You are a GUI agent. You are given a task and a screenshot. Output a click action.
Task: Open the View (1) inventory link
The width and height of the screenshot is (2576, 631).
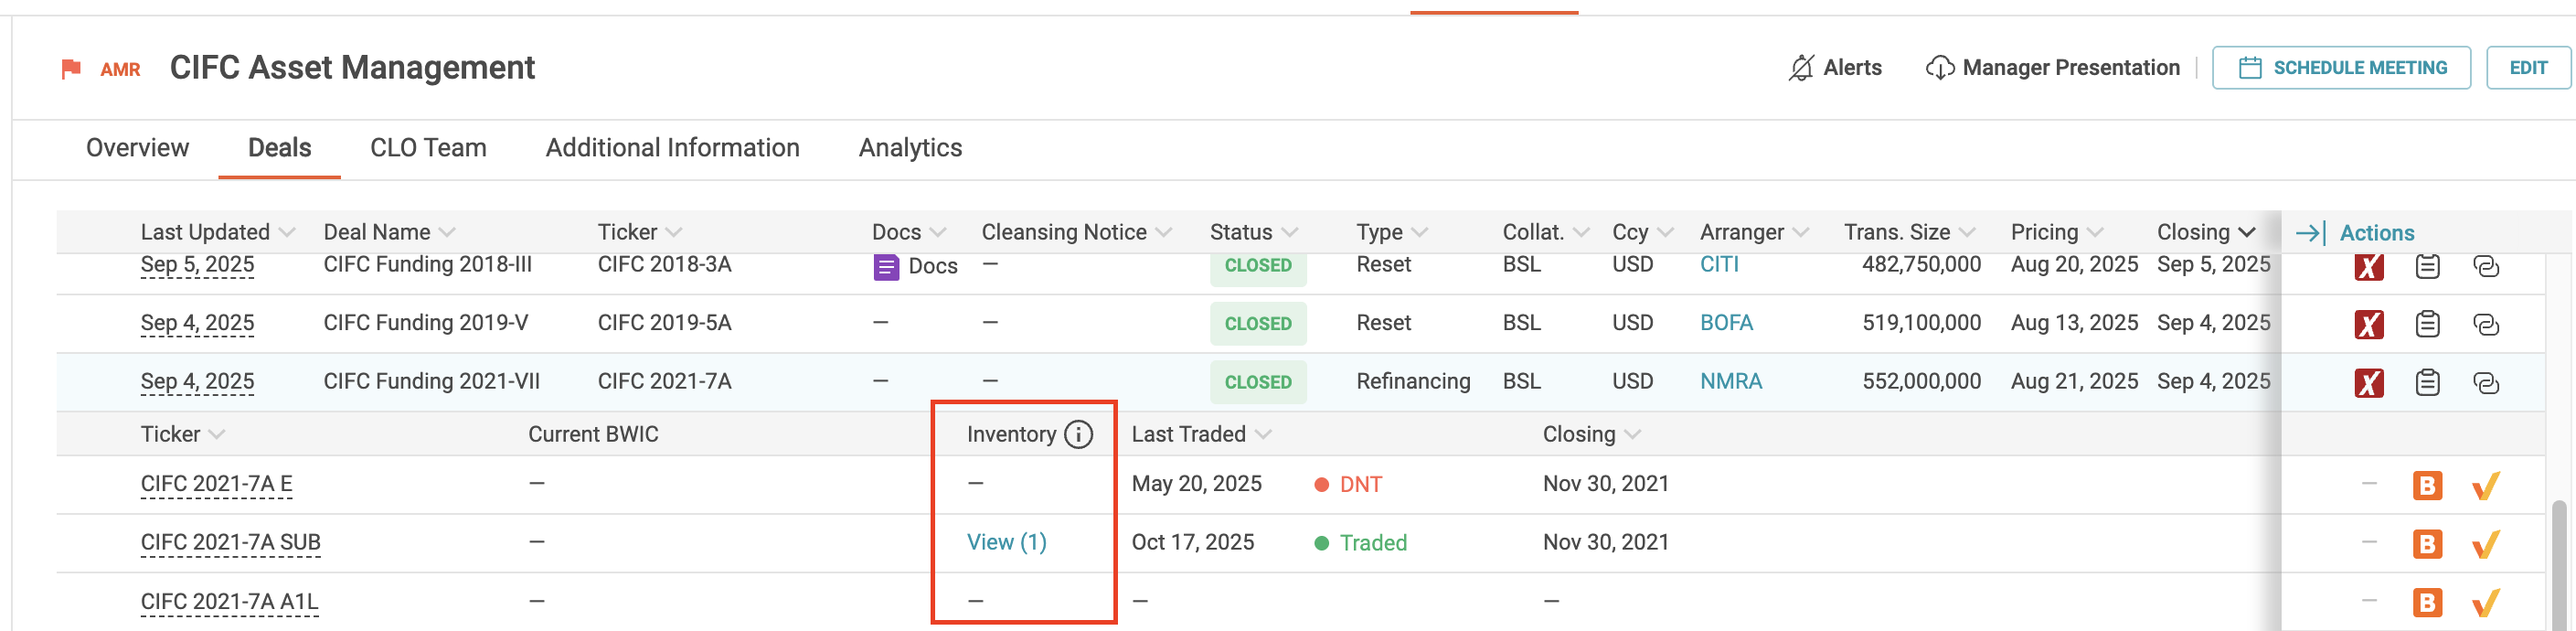1006,543
